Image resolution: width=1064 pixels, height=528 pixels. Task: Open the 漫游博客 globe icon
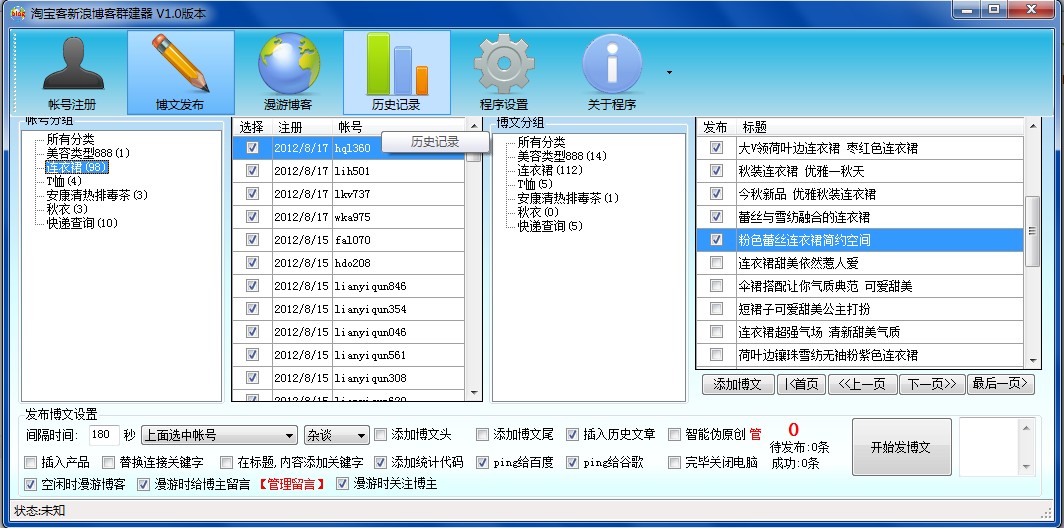coord(288,73)
